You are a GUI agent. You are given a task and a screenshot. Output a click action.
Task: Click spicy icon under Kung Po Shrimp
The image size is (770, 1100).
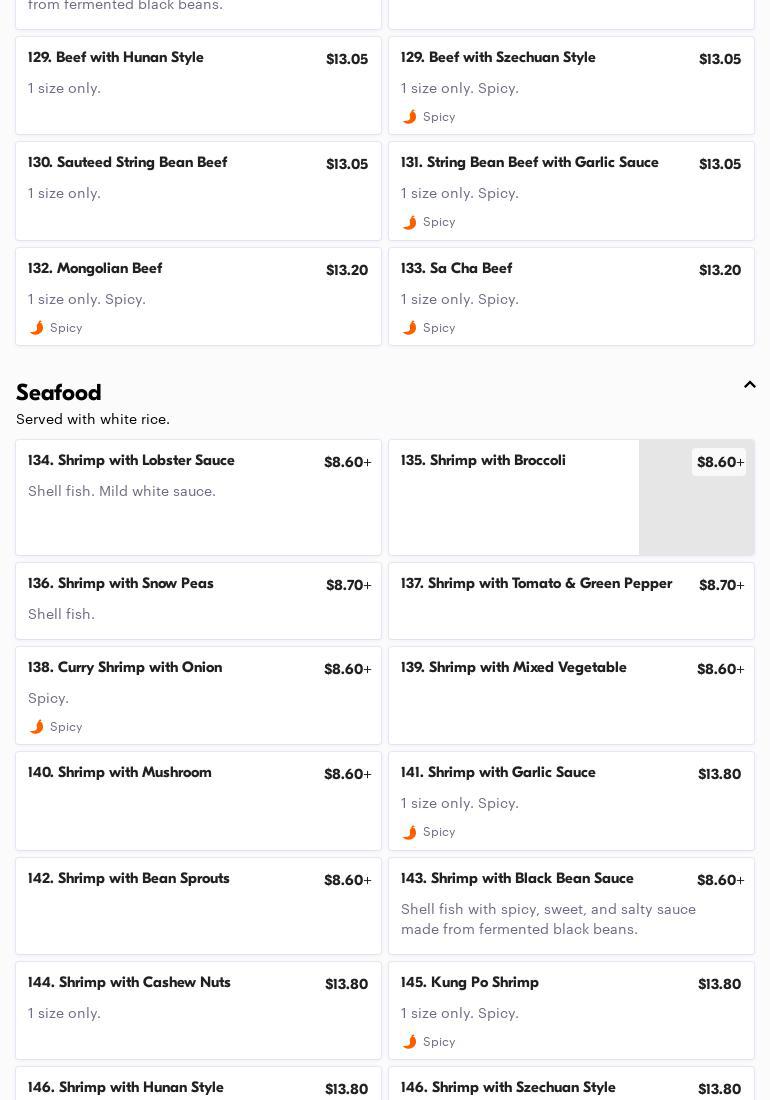[410, 1042]
